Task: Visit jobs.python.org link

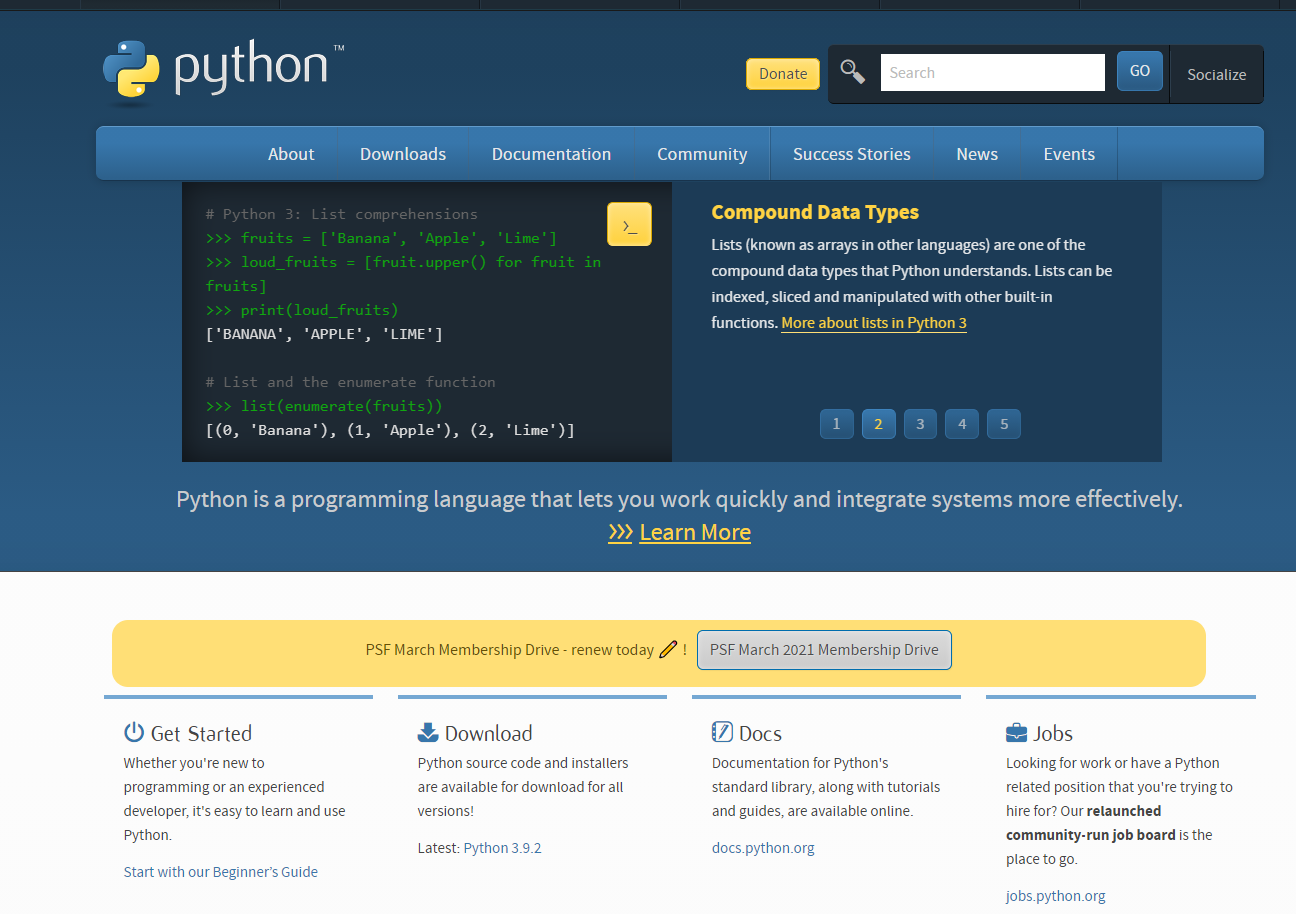Action: coord(1056,896)
